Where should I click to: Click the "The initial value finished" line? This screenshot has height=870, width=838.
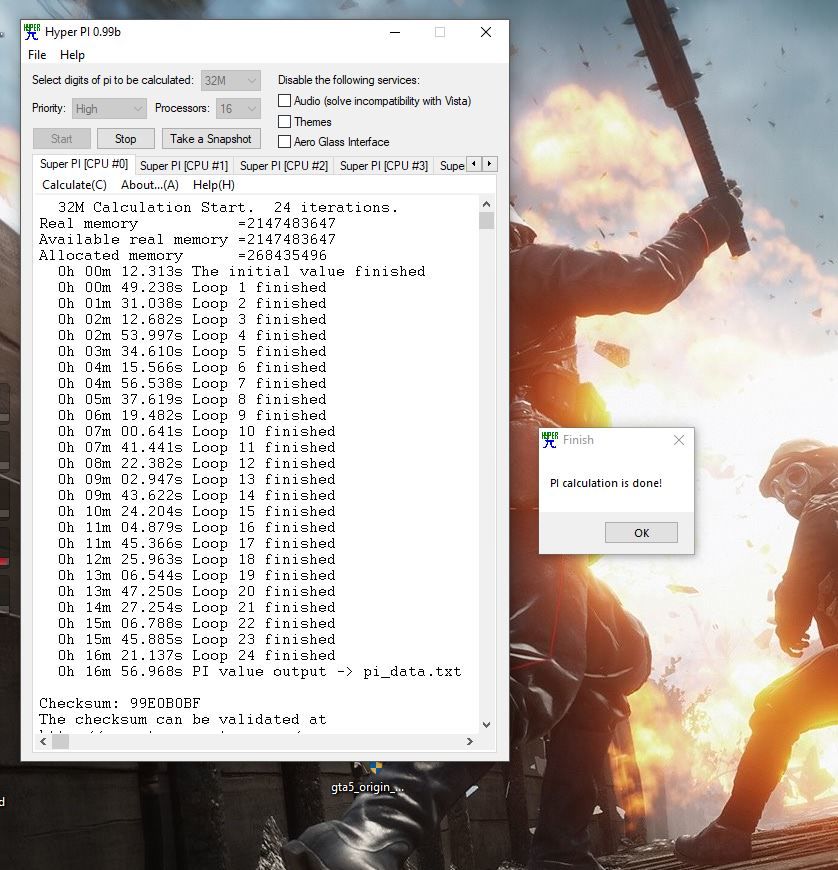[241, 271]
